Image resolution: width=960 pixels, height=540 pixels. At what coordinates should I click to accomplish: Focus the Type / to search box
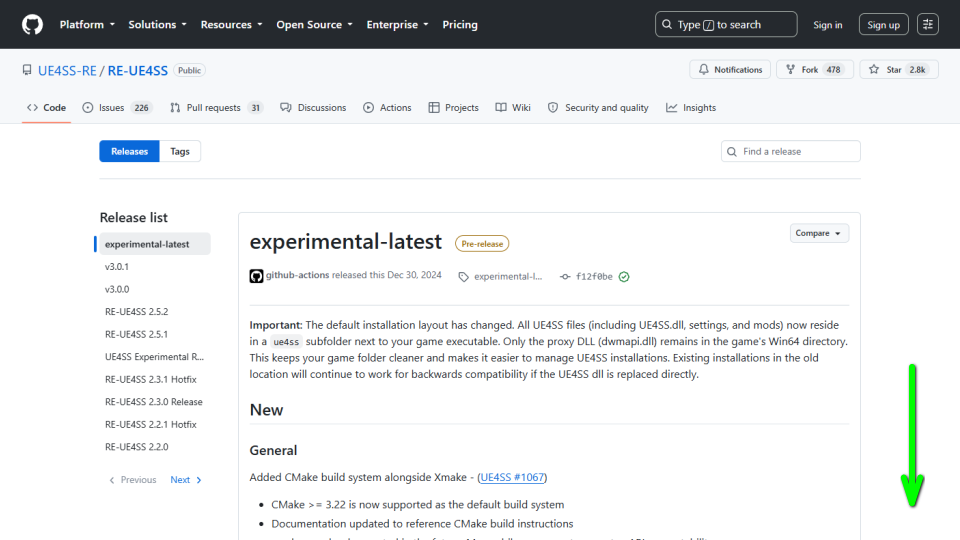726,24
